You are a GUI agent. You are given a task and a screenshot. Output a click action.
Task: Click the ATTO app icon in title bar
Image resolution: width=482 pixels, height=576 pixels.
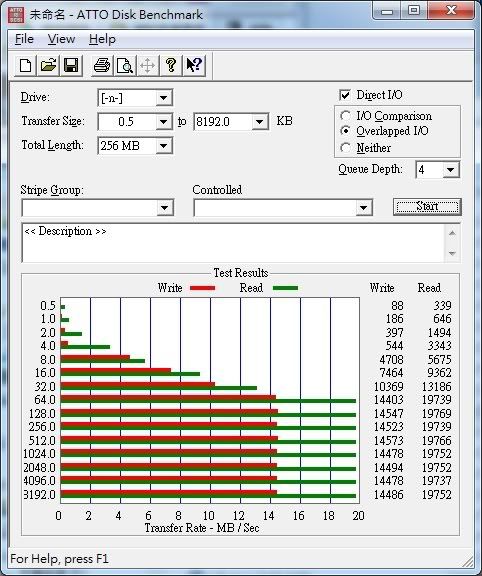coord(16,15)
